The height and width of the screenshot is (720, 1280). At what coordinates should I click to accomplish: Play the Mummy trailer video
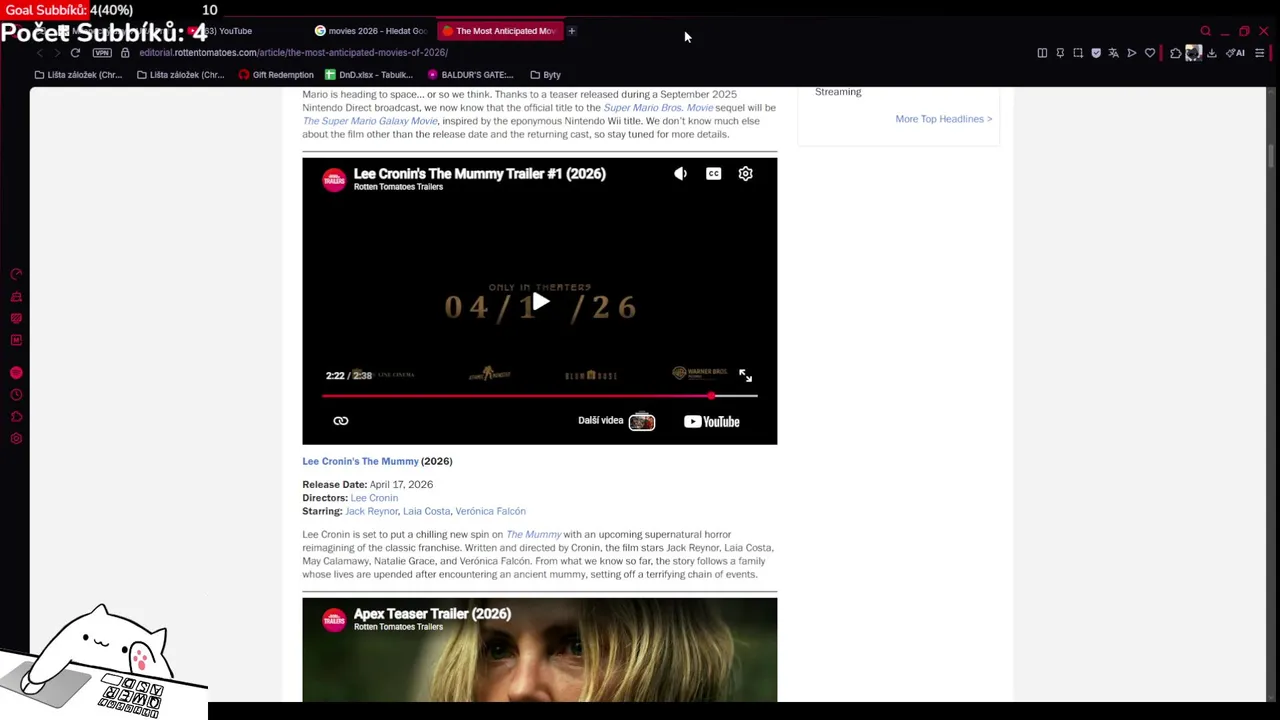coord(540,302)
